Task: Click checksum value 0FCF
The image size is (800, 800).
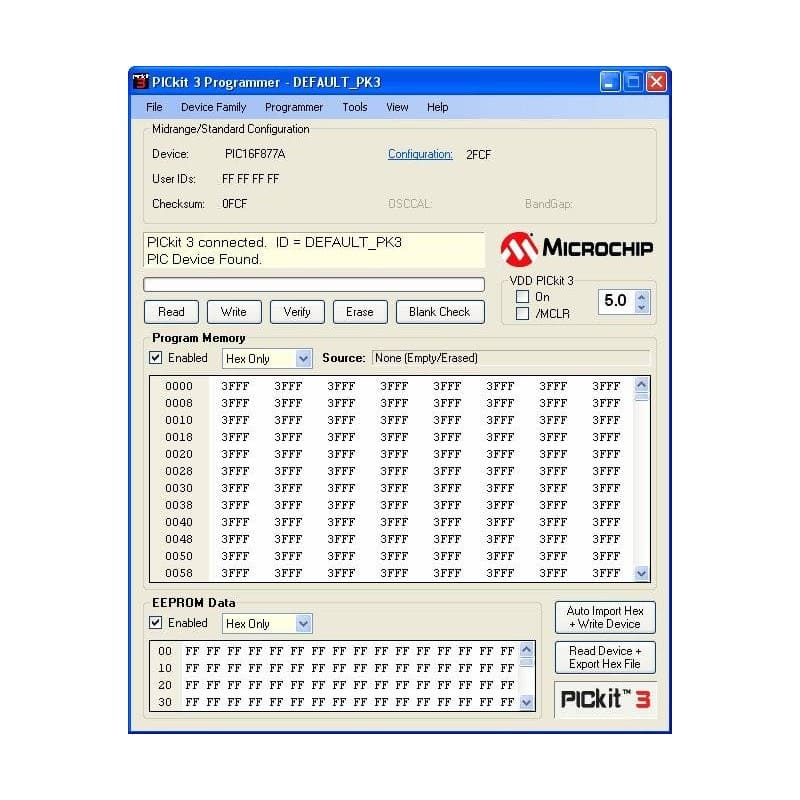Action: [x=235, y=204]
